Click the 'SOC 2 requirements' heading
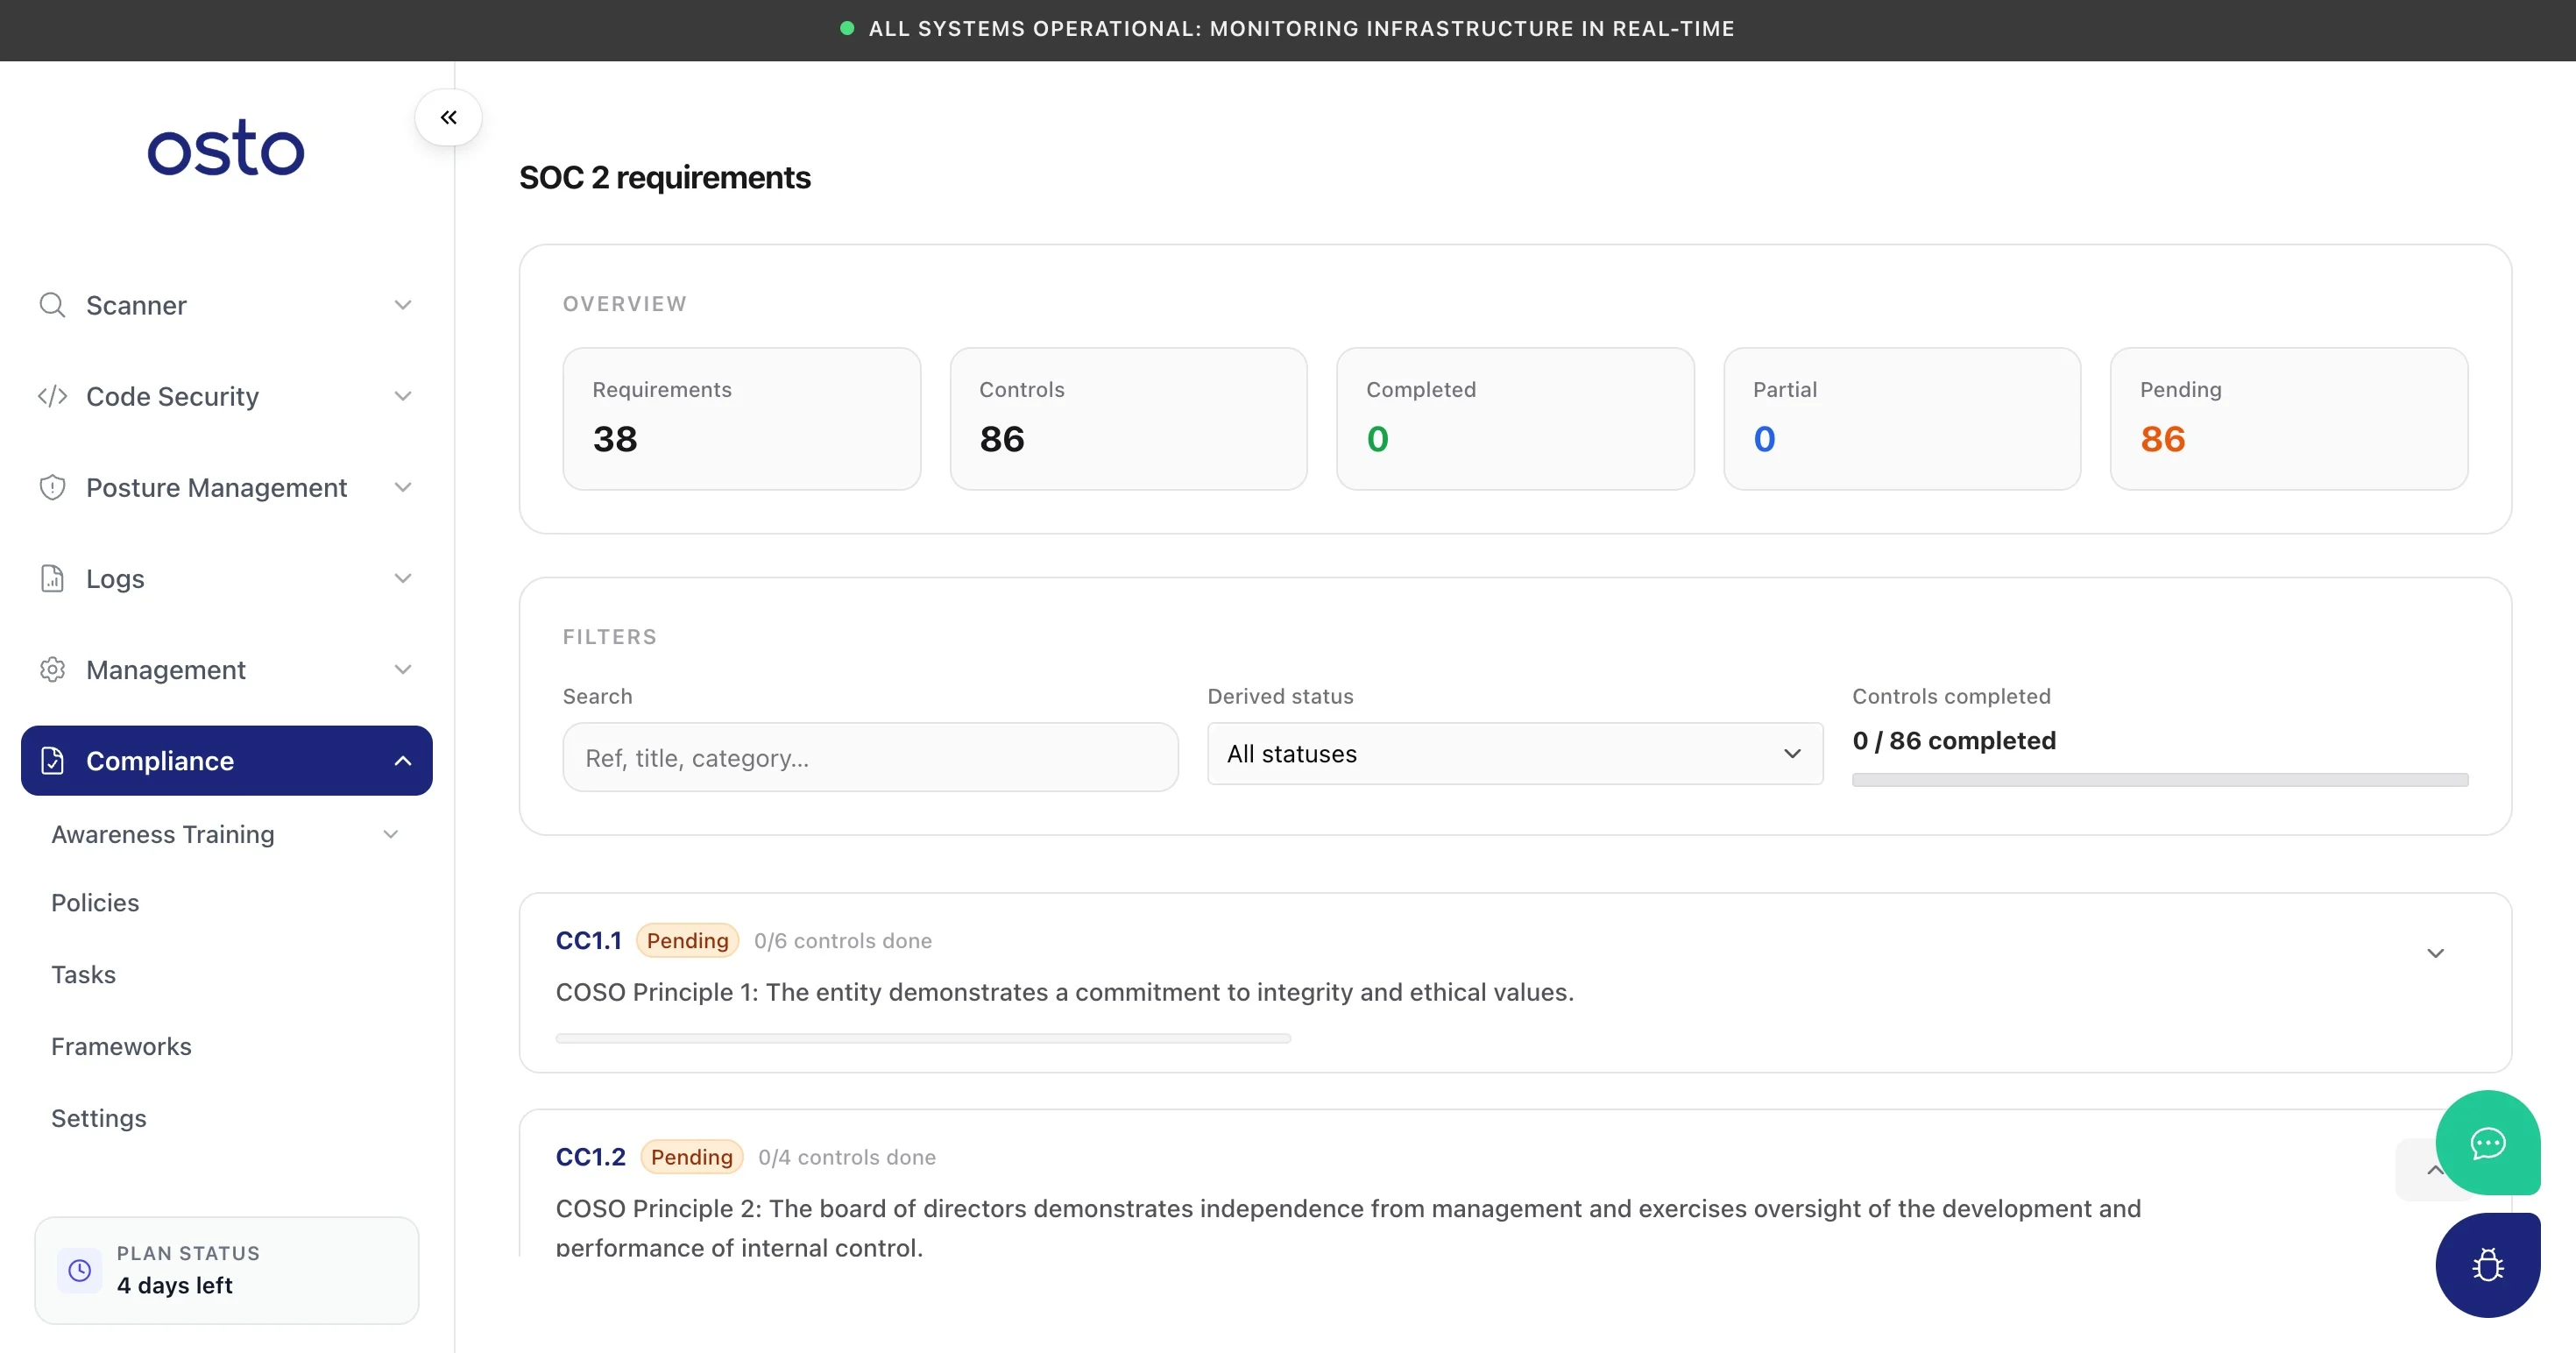Screen dimensions: 2576x1353 click(664, 177)
